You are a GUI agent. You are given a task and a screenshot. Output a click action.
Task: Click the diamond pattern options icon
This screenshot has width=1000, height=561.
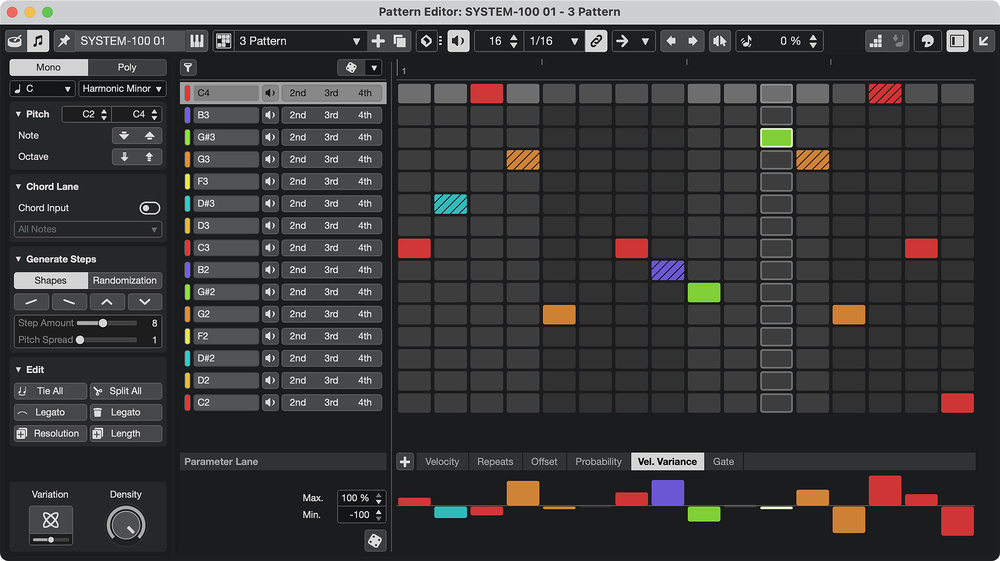point(426,41)
